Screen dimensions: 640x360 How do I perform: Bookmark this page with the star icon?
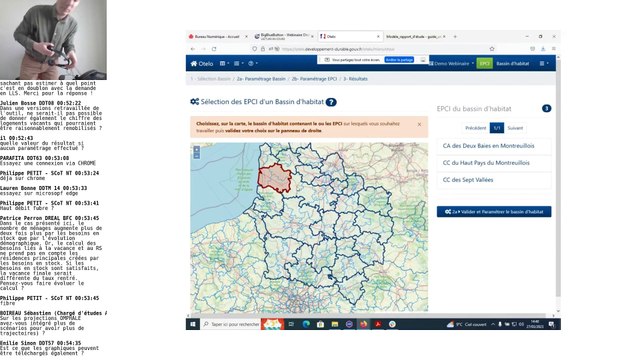pyautogui.click(x=492, y=49)
